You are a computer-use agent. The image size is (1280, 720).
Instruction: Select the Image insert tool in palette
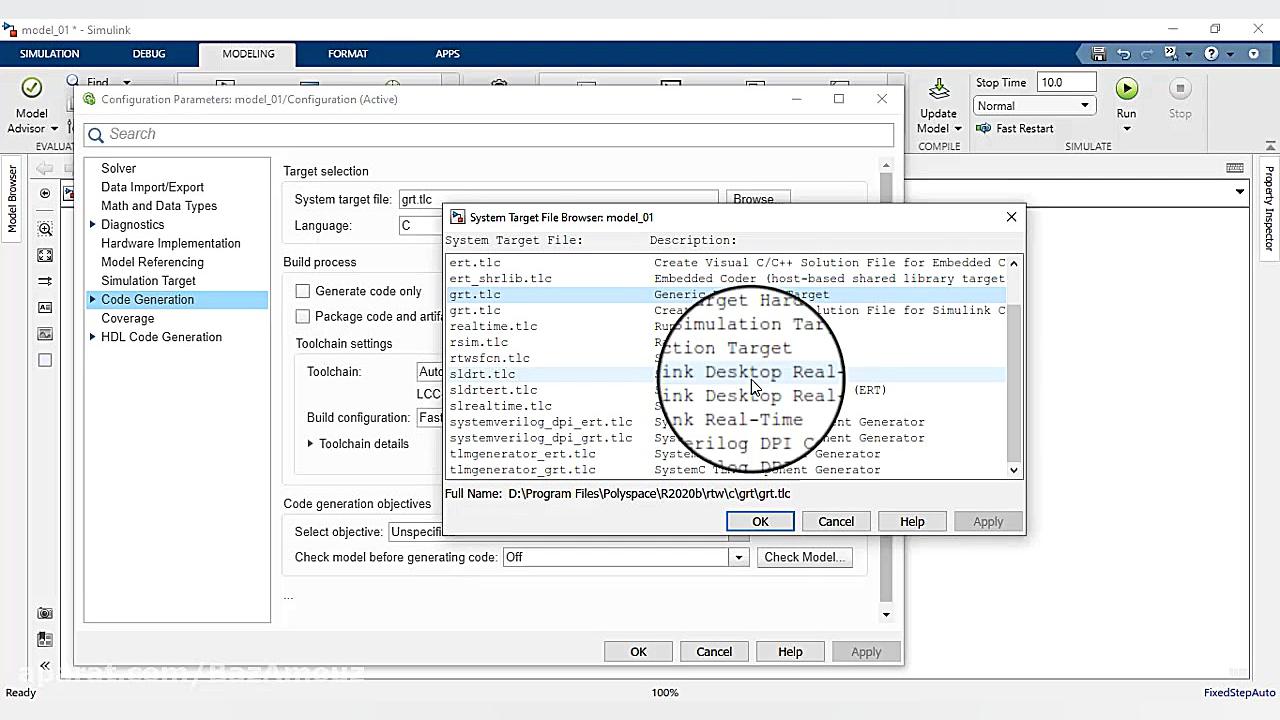(x=45, y=334)
